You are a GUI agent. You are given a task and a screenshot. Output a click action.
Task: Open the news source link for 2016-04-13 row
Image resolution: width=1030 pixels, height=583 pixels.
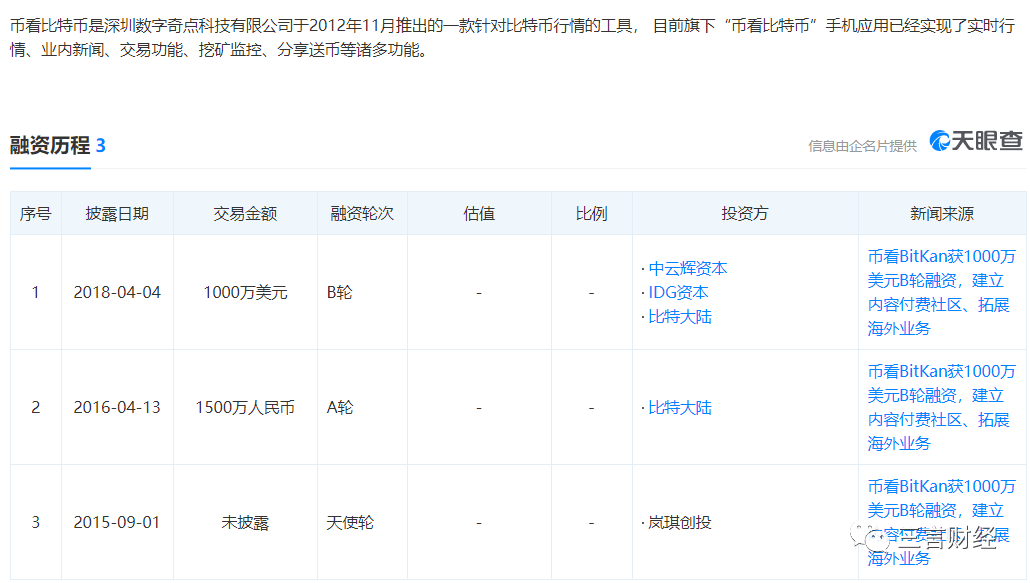pyautogui.click(x=941, y=407)
